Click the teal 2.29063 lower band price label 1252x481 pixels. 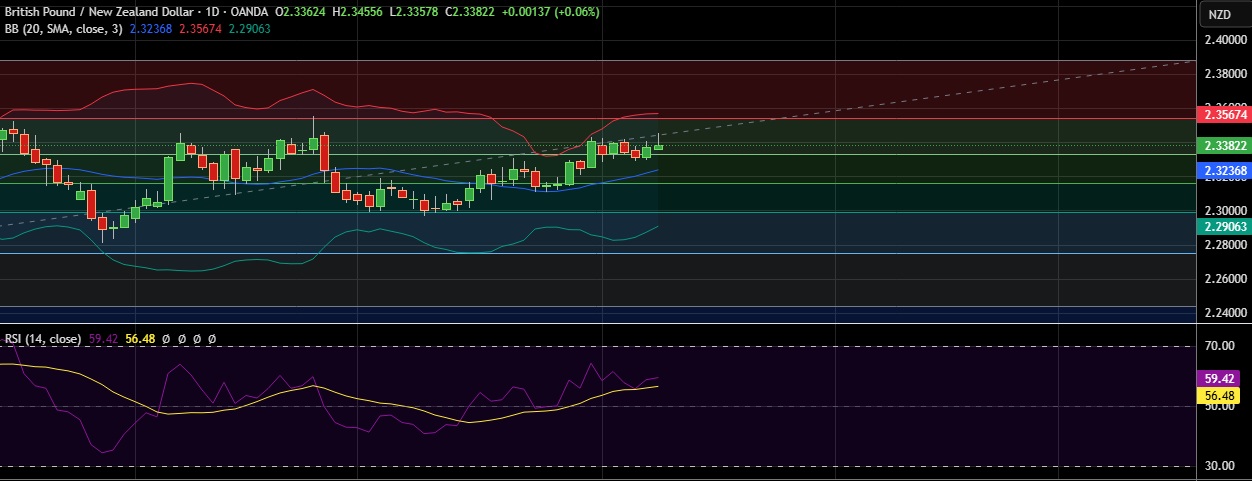1224,227
